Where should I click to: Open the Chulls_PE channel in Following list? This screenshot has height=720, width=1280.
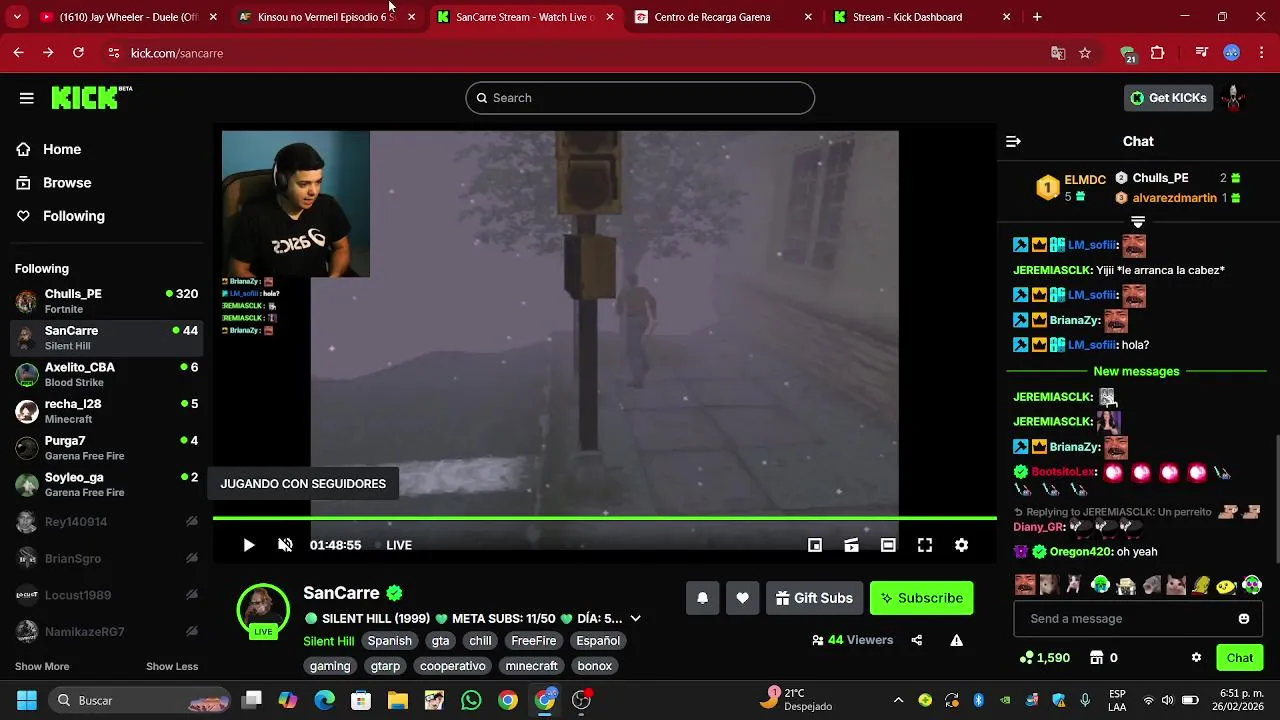coord(106,301)
